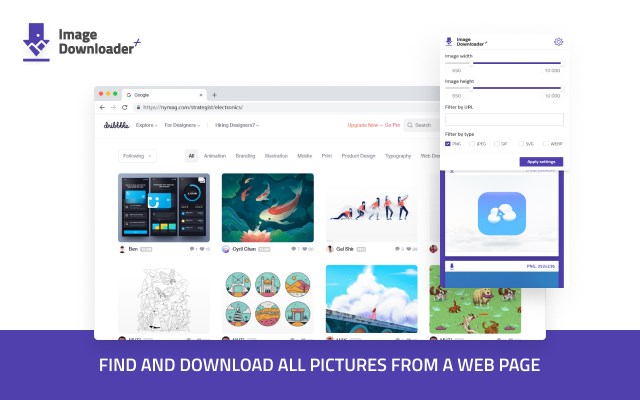Close the Google browser tab
Viewport: 640px width, 400px height.
(x=201, y=95)
